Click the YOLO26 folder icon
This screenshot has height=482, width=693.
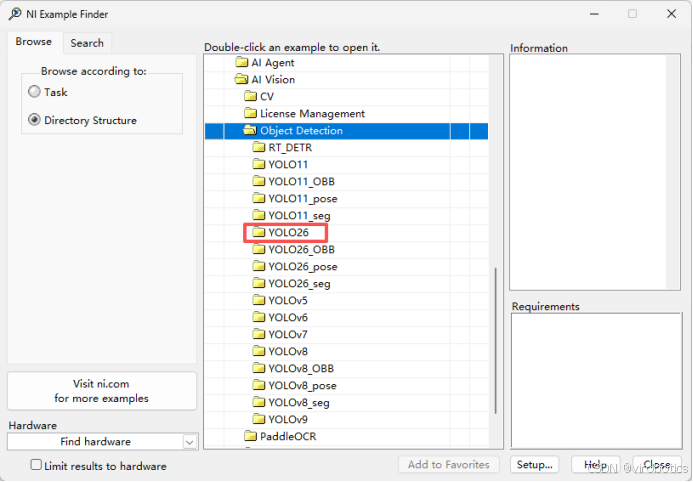259,232
